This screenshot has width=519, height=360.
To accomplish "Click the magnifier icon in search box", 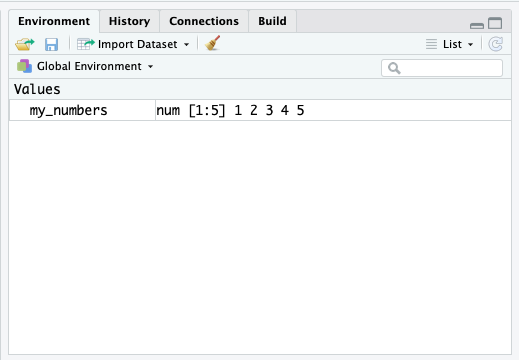I will (394, 68).
